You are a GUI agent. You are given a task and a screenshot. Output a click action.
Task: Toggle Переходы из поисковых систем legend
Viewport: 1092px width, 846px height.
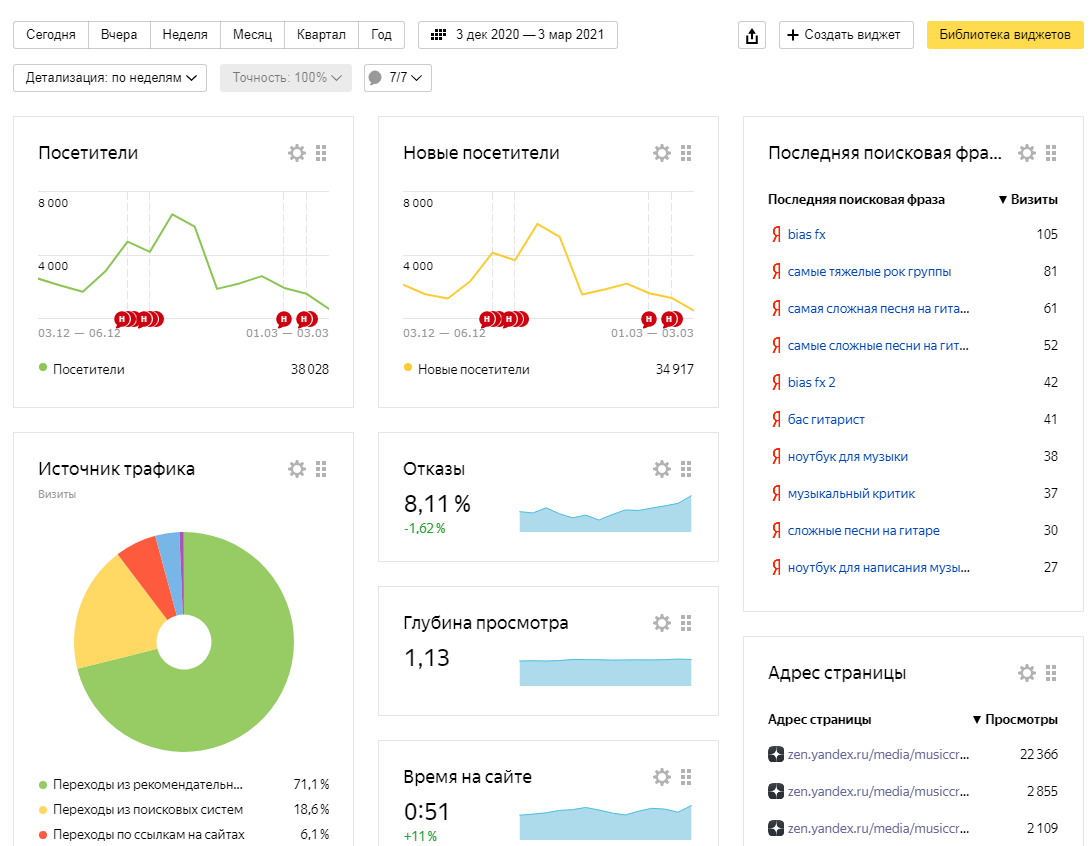141,809
